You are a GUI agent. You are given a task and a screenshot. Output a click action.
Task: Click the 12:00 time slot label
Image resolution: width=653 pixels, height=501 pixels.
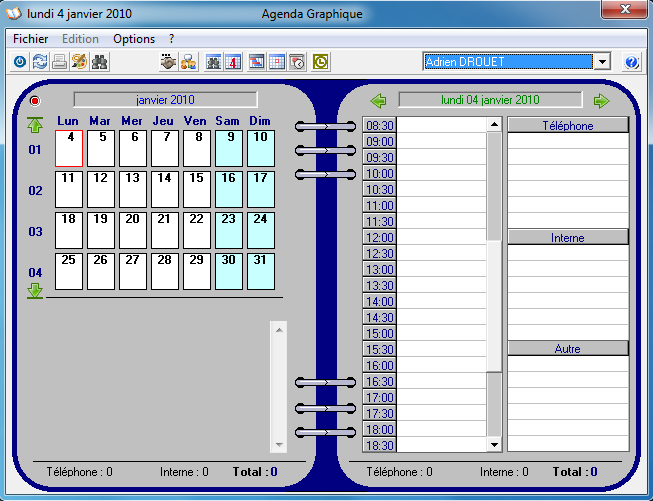379,237
